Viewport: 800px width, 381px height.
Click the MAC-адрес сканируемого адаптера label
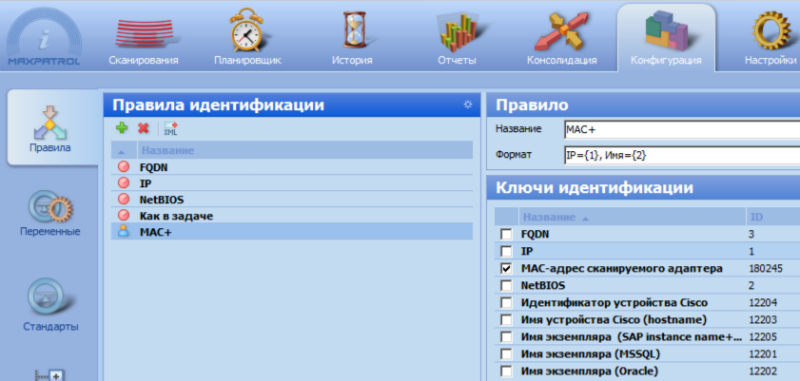pos(621,268)
